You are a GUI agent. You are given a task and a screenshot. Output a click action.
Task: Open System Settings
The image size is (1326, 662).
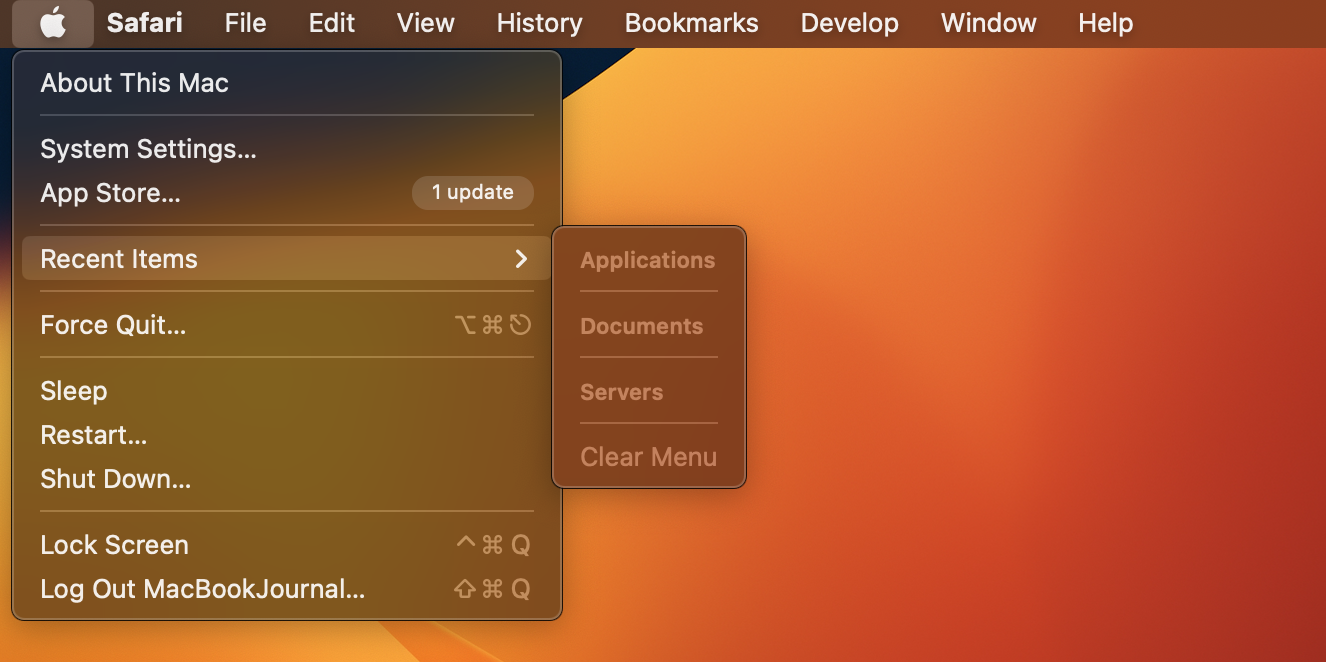tap(147, 149)
